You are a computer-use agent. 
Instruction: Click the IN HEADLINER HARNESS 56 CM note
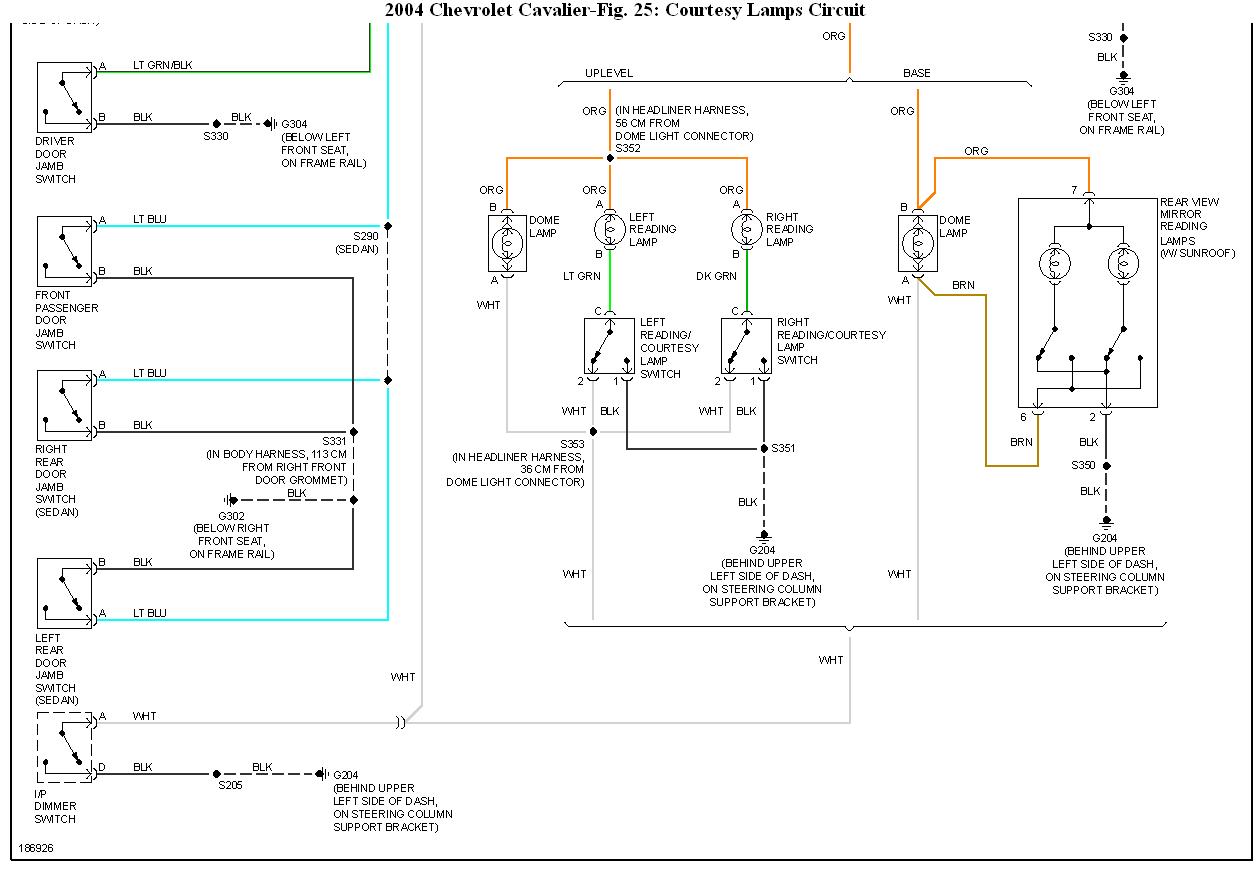(684, 123)
